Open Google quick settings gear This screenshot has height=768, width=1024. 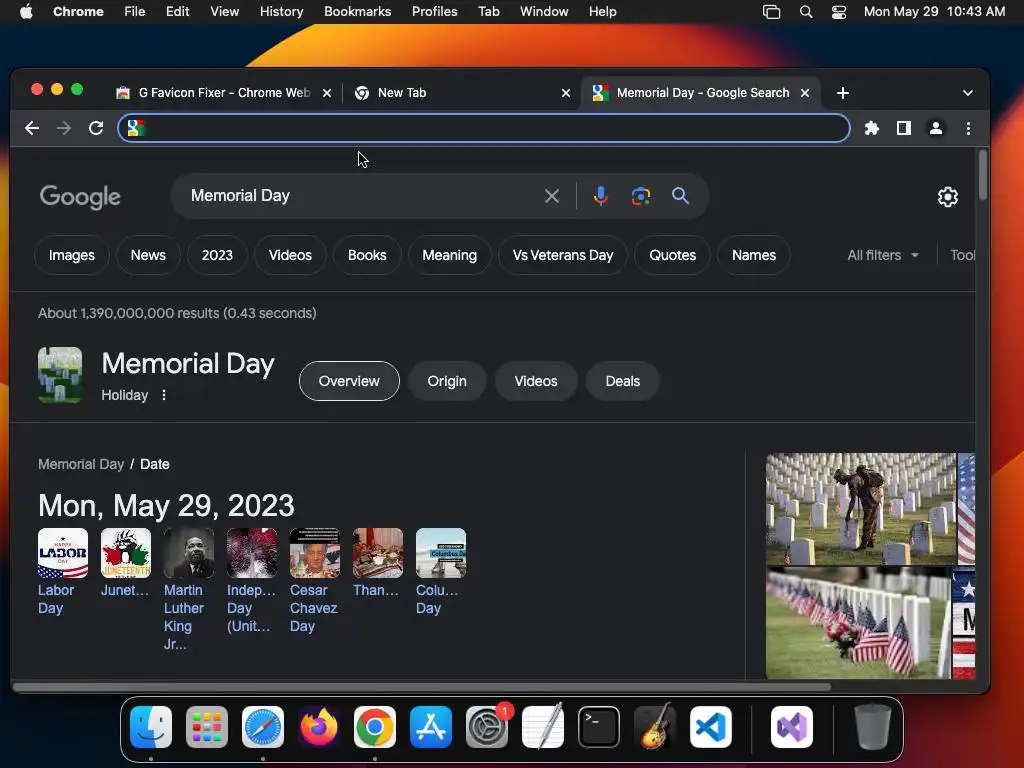click(948, 197)
